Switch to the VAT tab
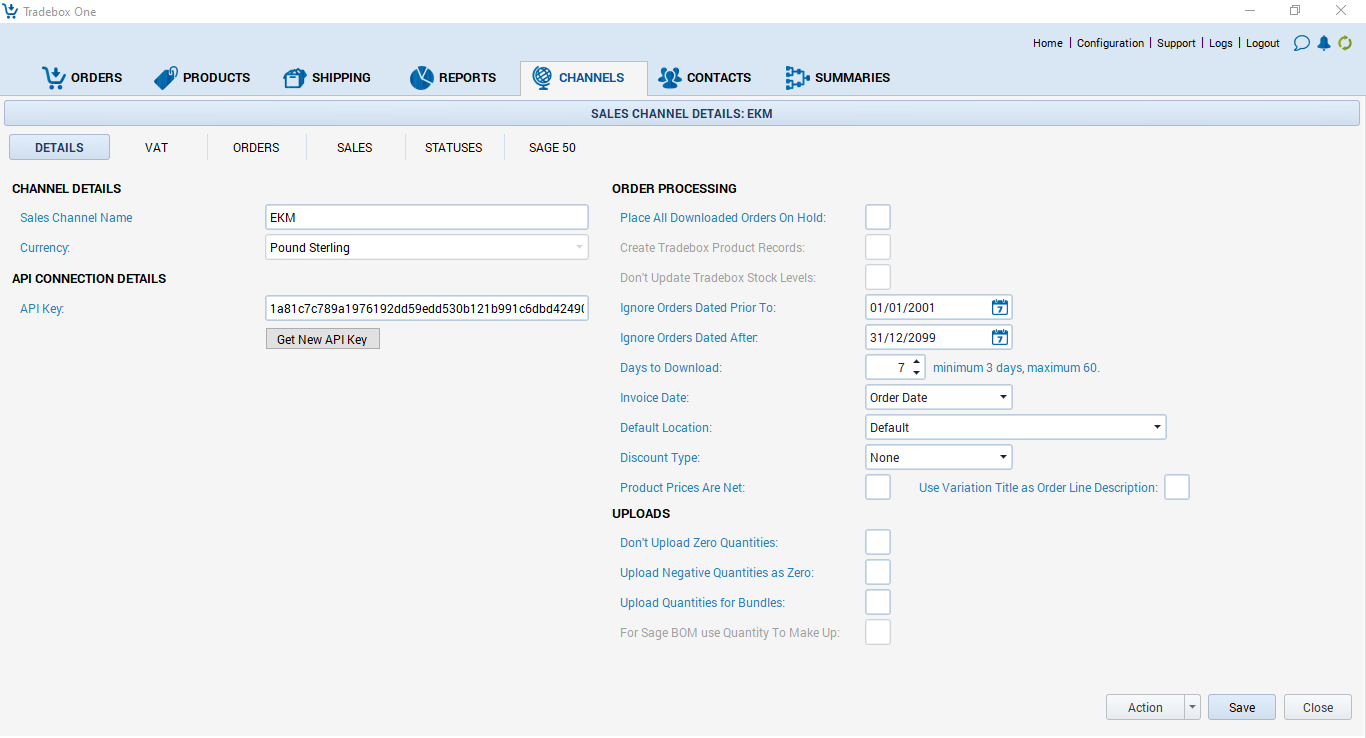The height and width of the screenshot is (738, 1366). [x=156, y=147]
